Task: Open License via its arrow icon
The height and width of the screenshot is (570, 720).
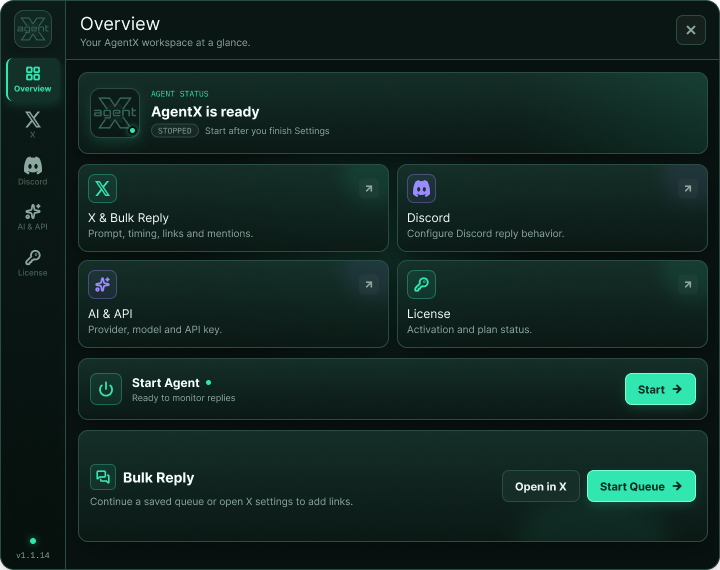Action: click(x=687, y=284)
